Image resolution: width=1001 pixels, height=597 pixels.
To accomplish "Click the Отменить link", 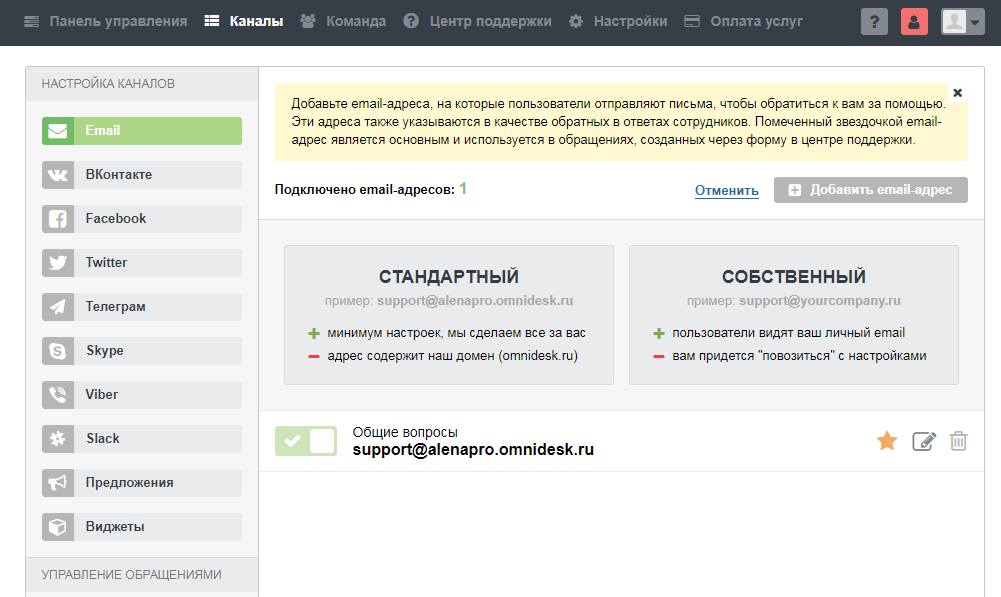I will pyautogui.click(x=726, y=189).
